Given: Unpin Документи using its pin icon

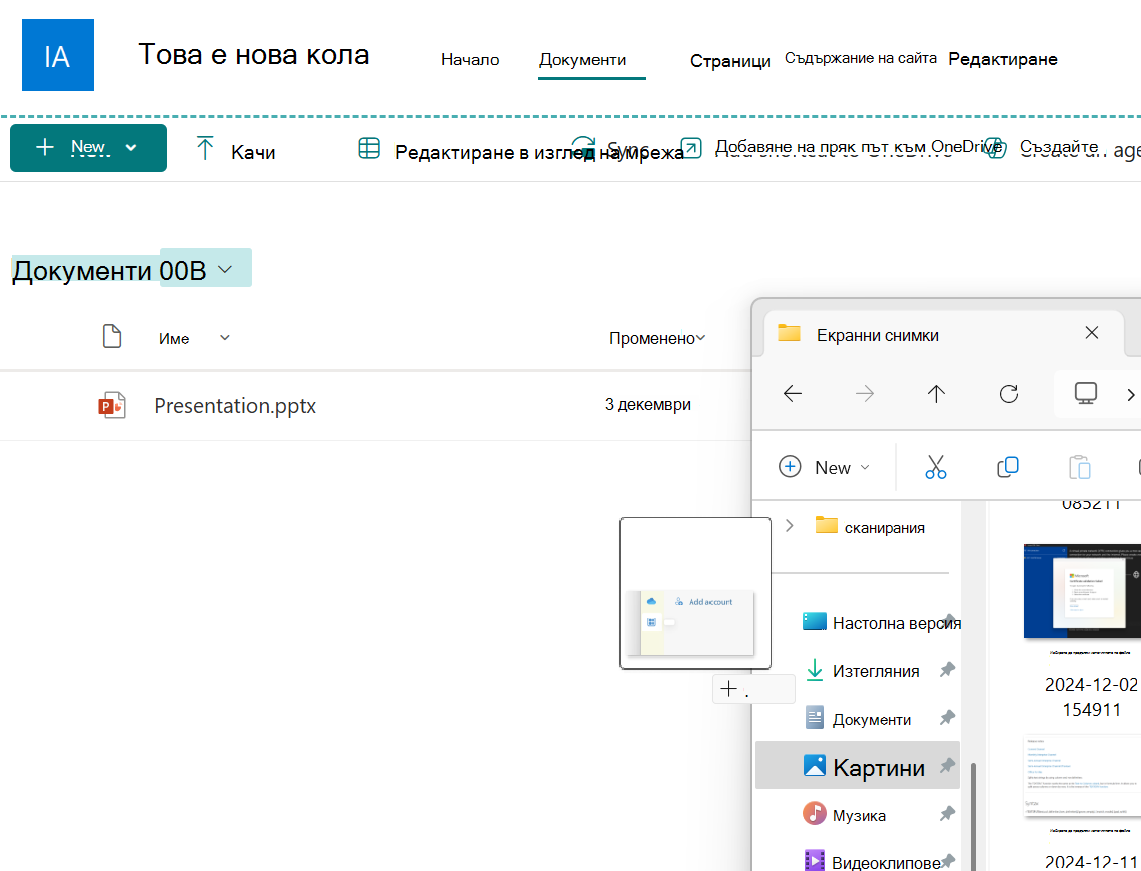Looking at the screenshot, I should tap(947, 718).
